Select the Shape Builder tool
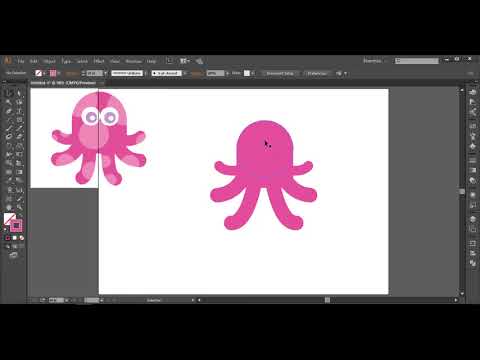The height and width of the screenshot is (360, 480). (x=9, y=163)
